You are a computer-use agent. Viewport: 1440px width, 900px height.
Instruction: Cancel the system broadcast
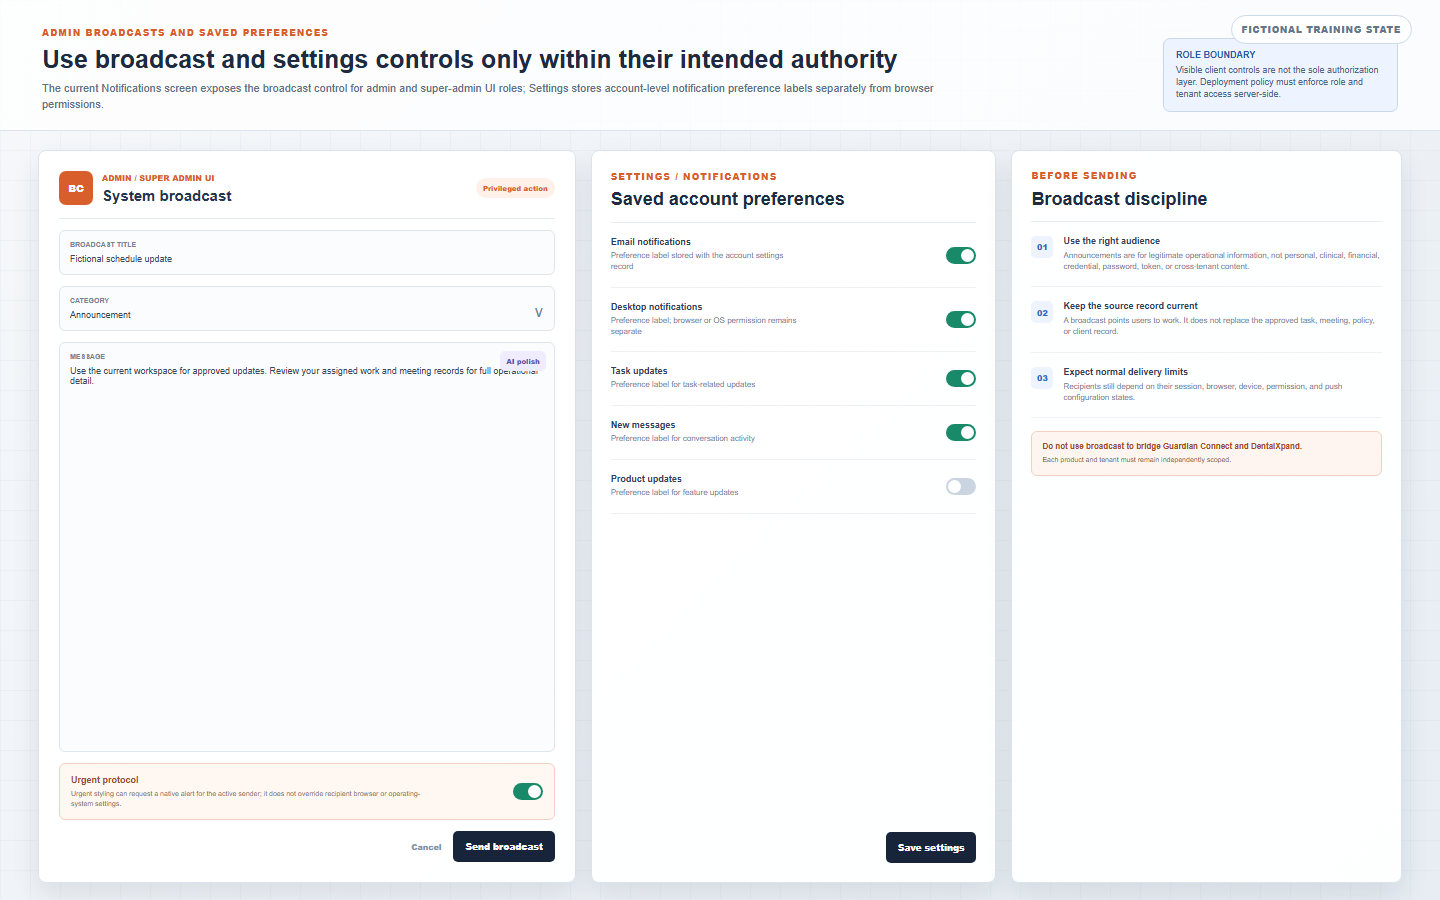pos(426,847)
